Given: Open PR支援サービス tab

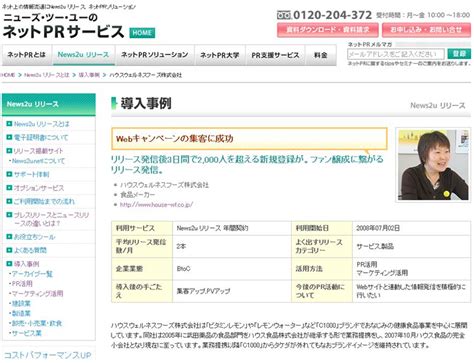Looking at the screenshot, I should [x=275, y=55].
